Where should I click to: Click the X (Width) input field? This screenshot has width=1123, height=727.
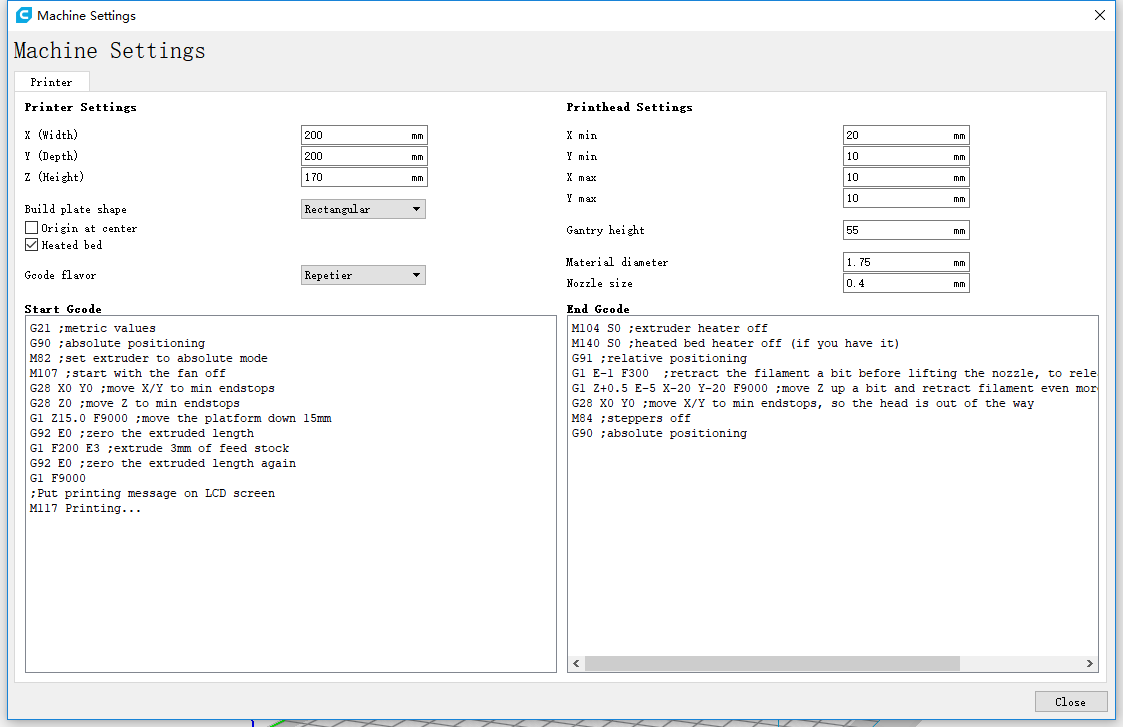(355, 135)
